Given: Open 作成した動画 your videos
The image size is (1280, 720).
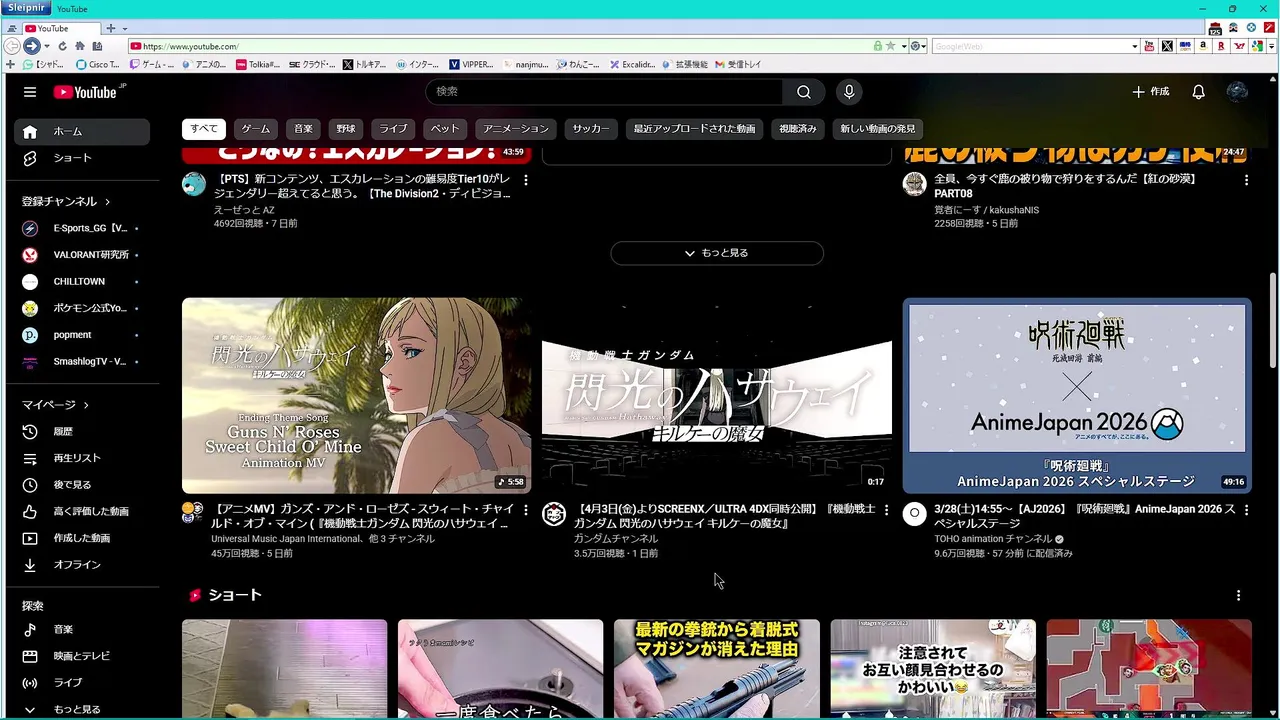Looking at the screenshot, I should 82,538.
